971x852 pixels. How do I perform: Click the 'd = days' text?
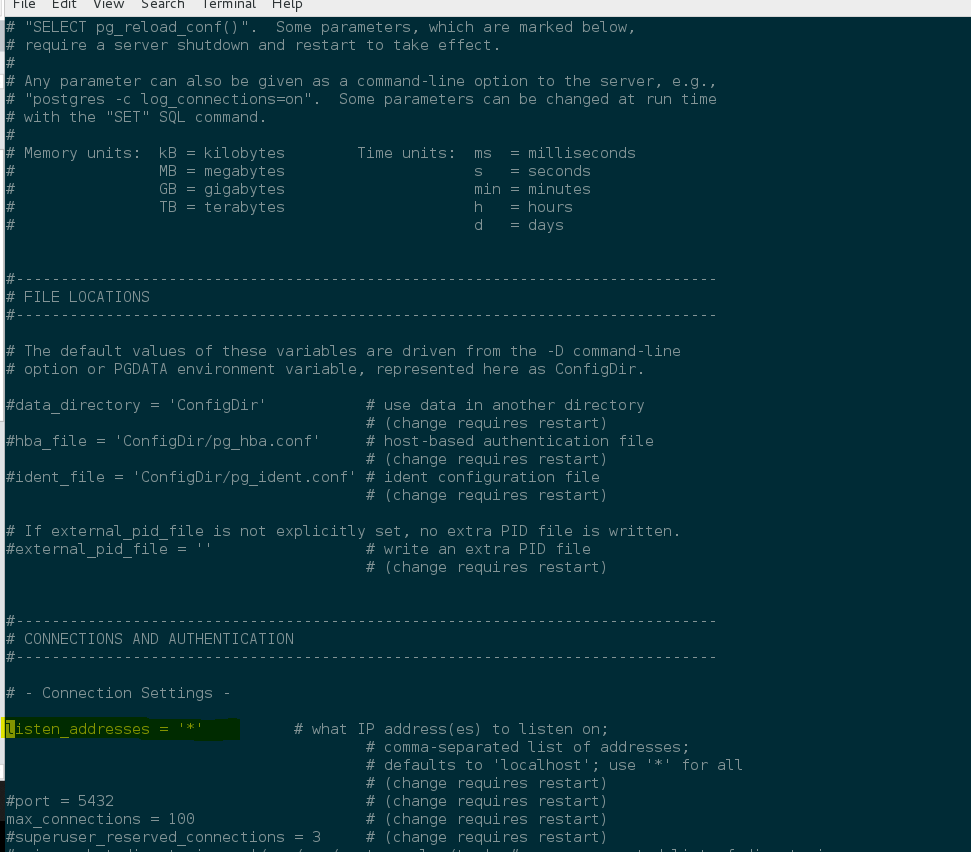[x=519, y=225]
